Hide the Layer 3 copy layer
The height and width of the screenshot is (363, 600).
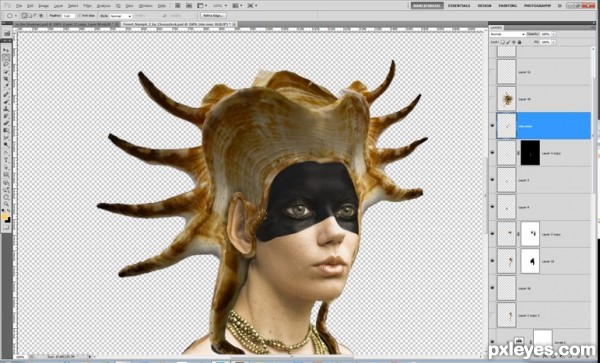(x=492, y=153)
